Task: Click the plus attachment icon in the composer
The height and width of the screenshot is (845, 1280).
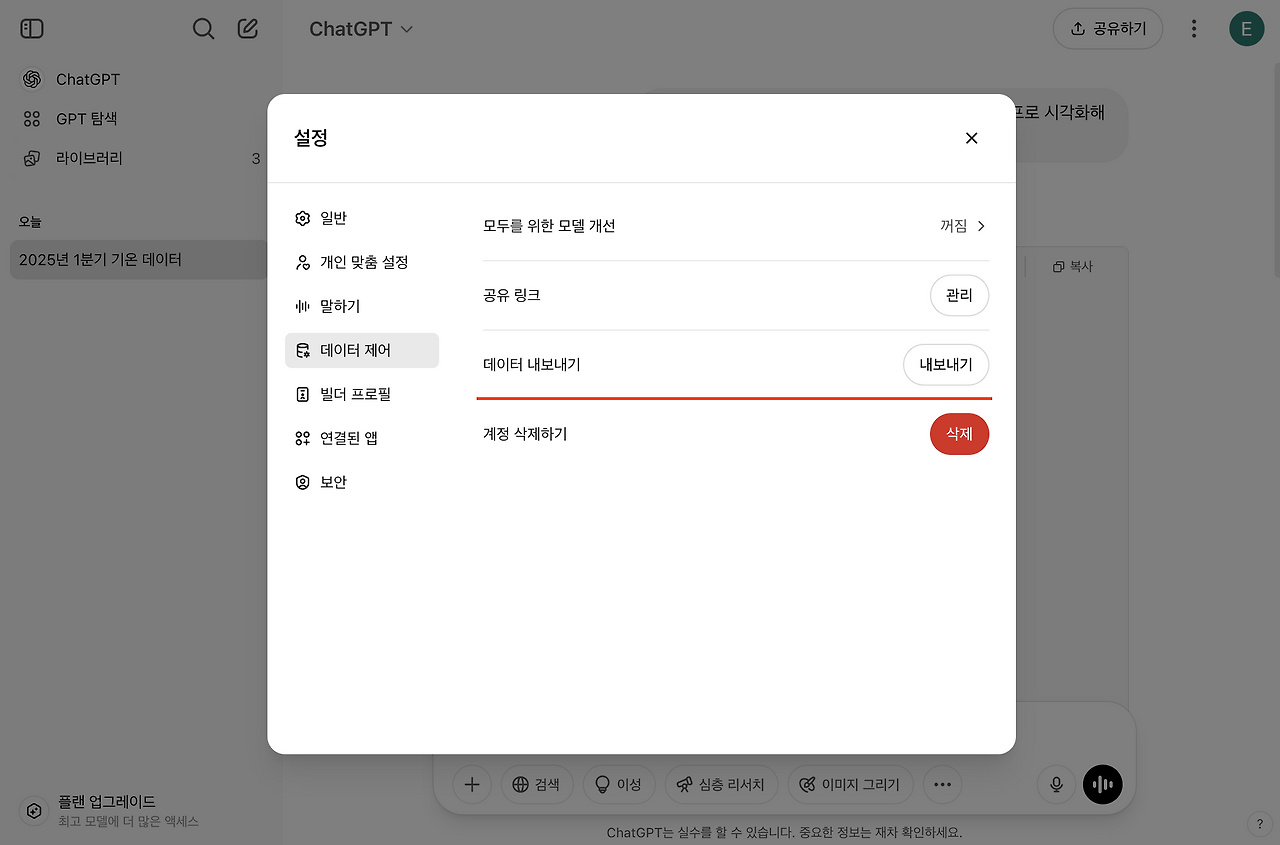Action: tap(471, 784)
